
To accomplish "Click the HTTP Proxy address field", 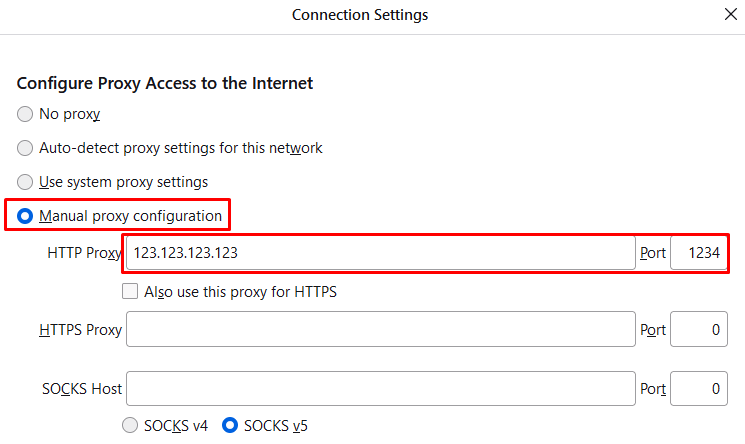I will coord(380,254).
